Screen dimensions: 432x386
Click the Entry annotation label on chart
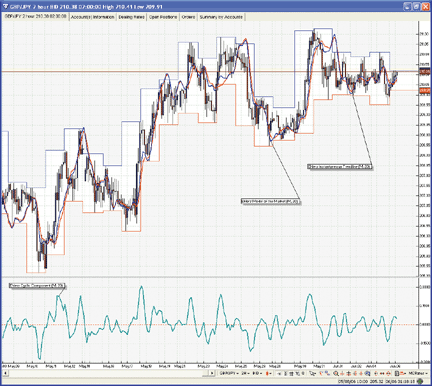pos(270,202)
